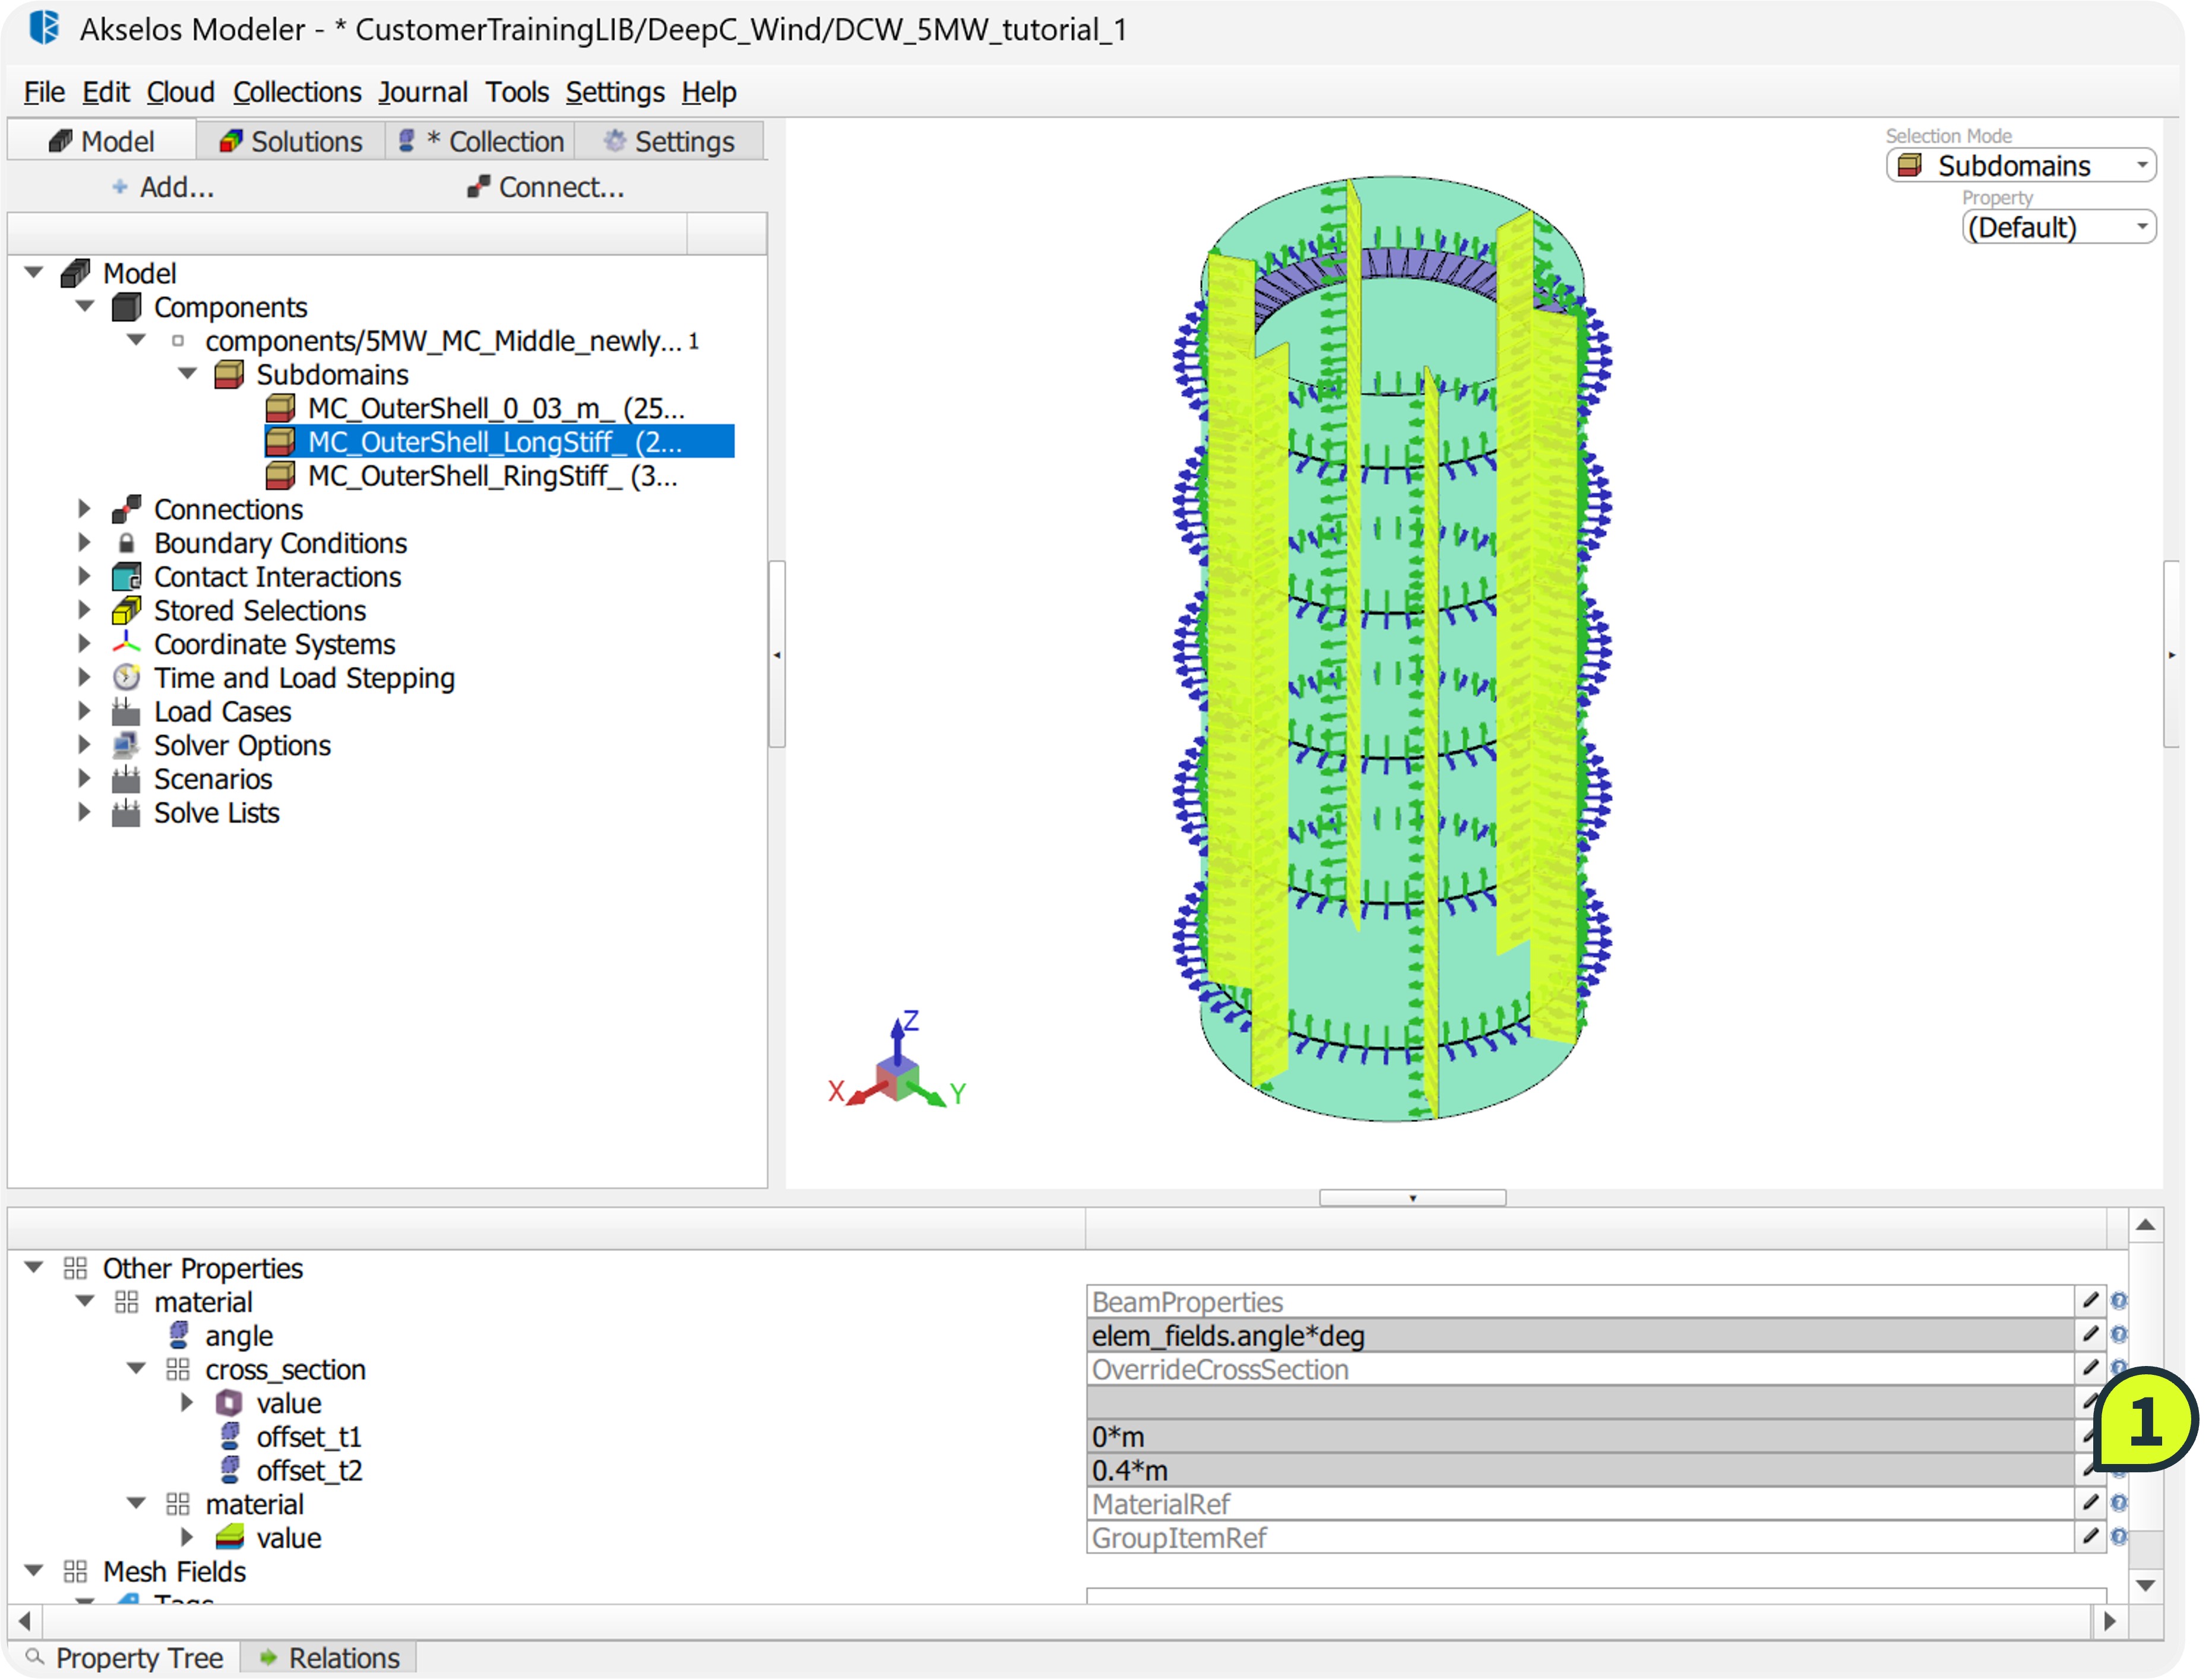Open the Journal menu
Viewport: 2212px width, 1679px height.
pos(422,92)
